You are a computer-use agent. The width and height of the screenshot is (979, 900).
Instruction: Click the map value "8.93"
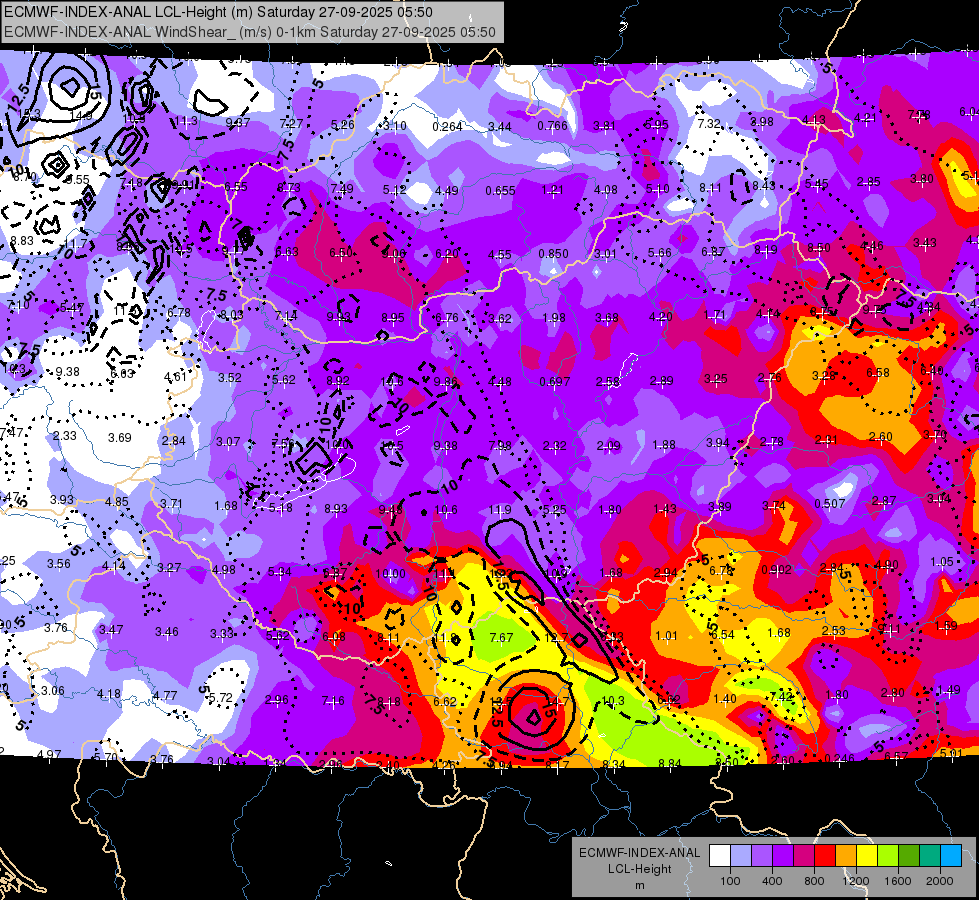(x=336, y=508)
